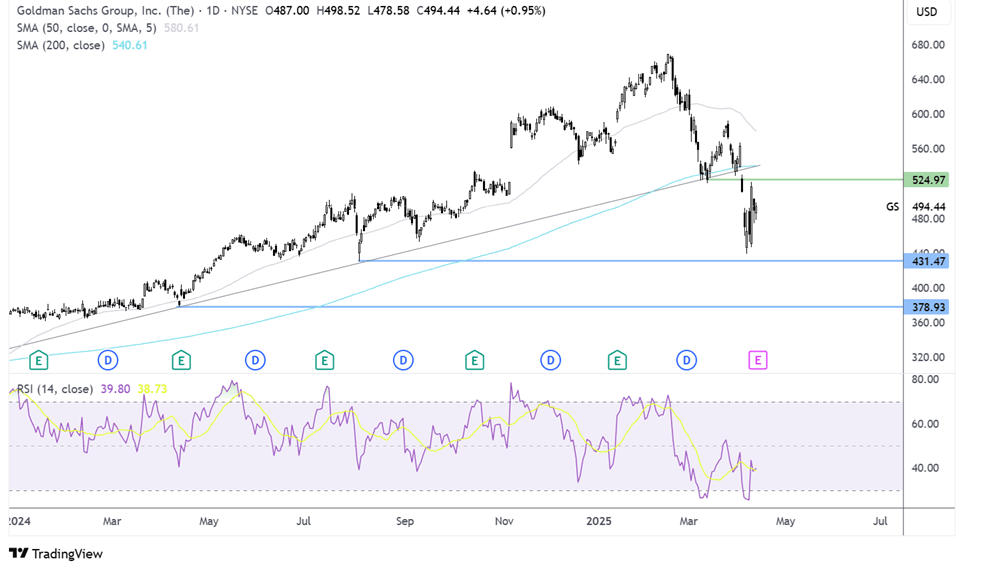This screenshot has width=1004, height=571.
Task: Click the 'NYSE' exchange label
Action: pos(244,11)
